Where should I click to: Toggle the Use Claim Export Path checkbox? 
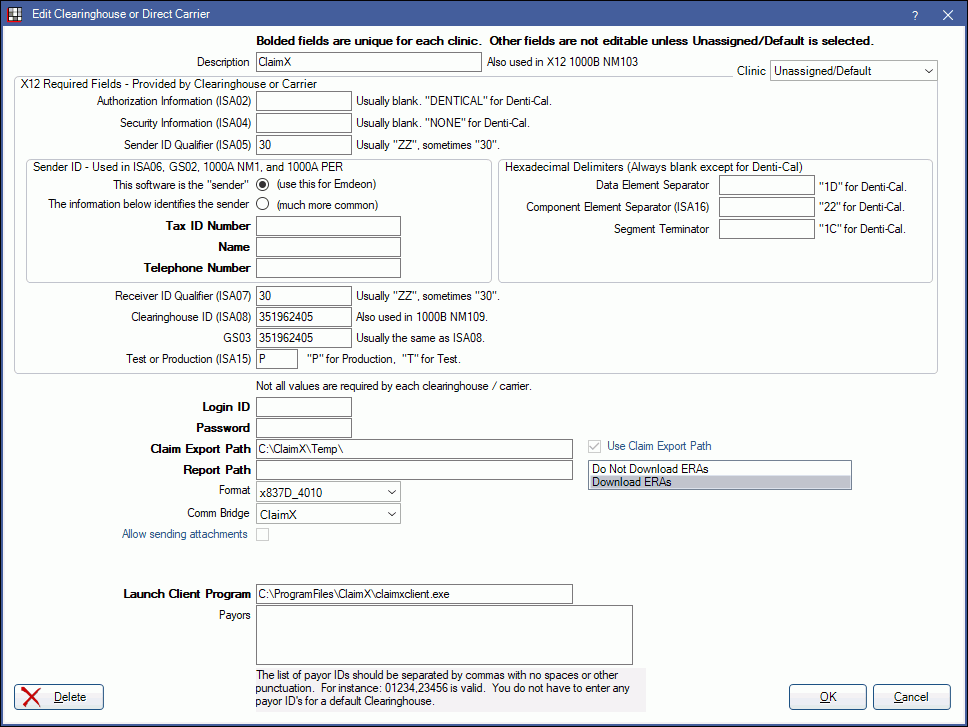(595, 446)
